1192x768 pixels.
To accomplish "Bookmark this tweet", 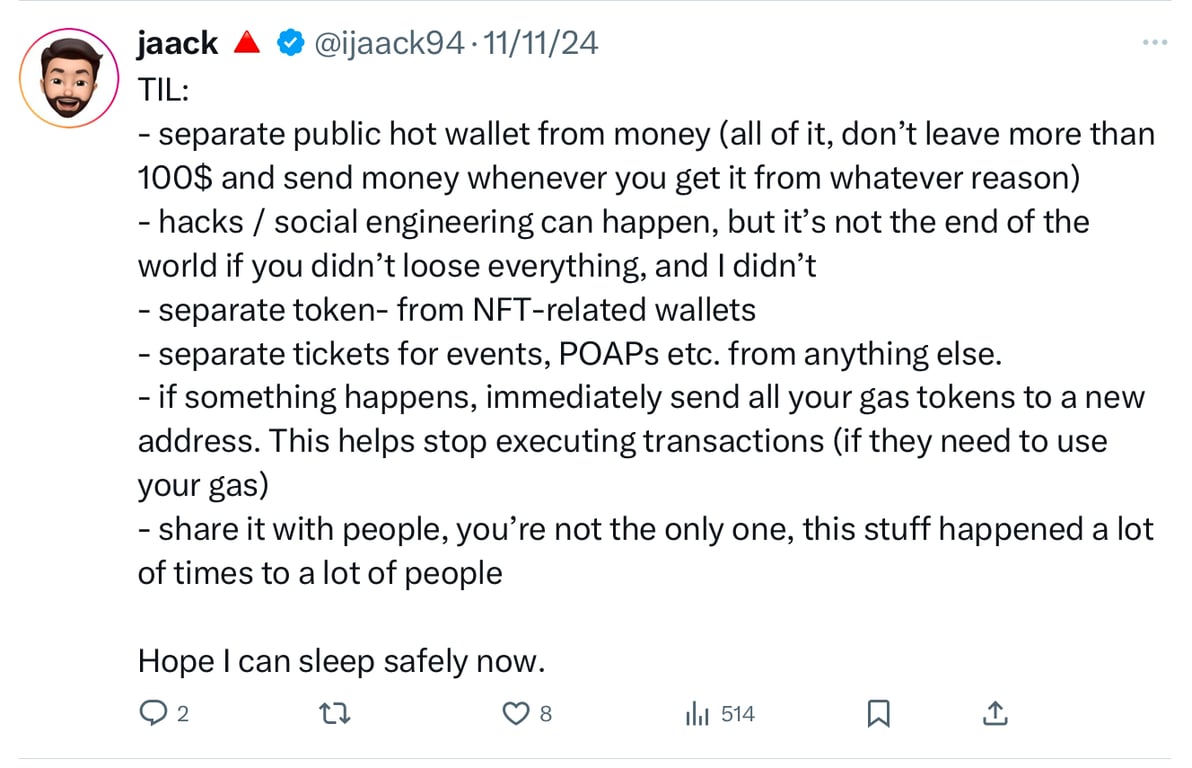I will coord(878,713).
